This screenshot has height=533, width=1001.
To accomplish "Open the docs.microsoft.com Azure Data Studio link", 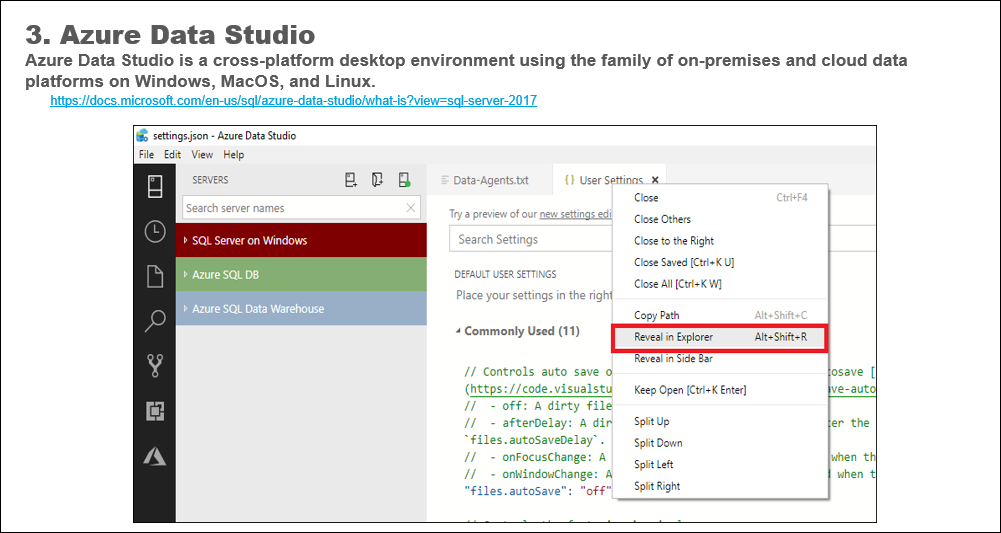I will tap(294, 100).
